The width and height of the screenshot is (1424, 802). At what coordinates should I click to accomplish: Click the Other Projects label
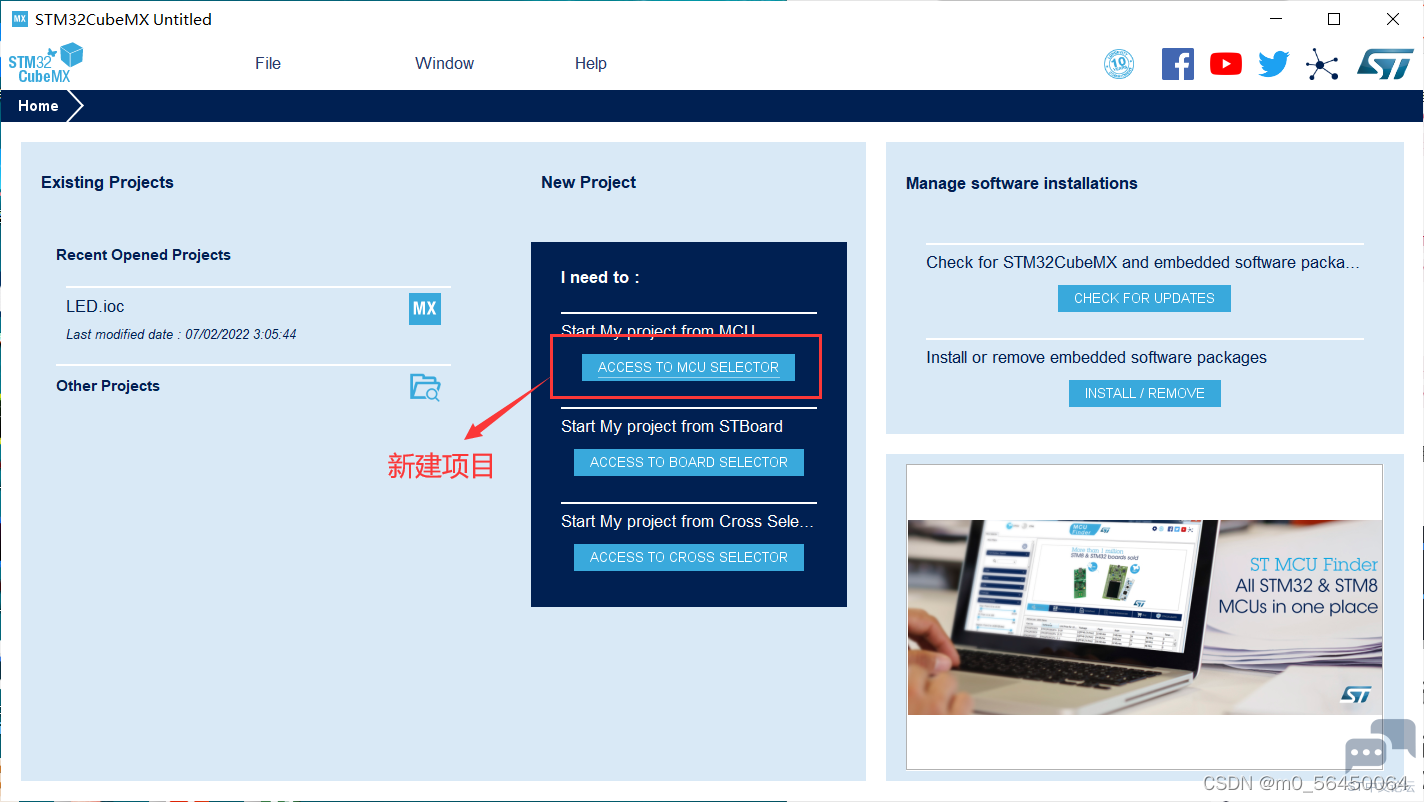coord(108,386)
